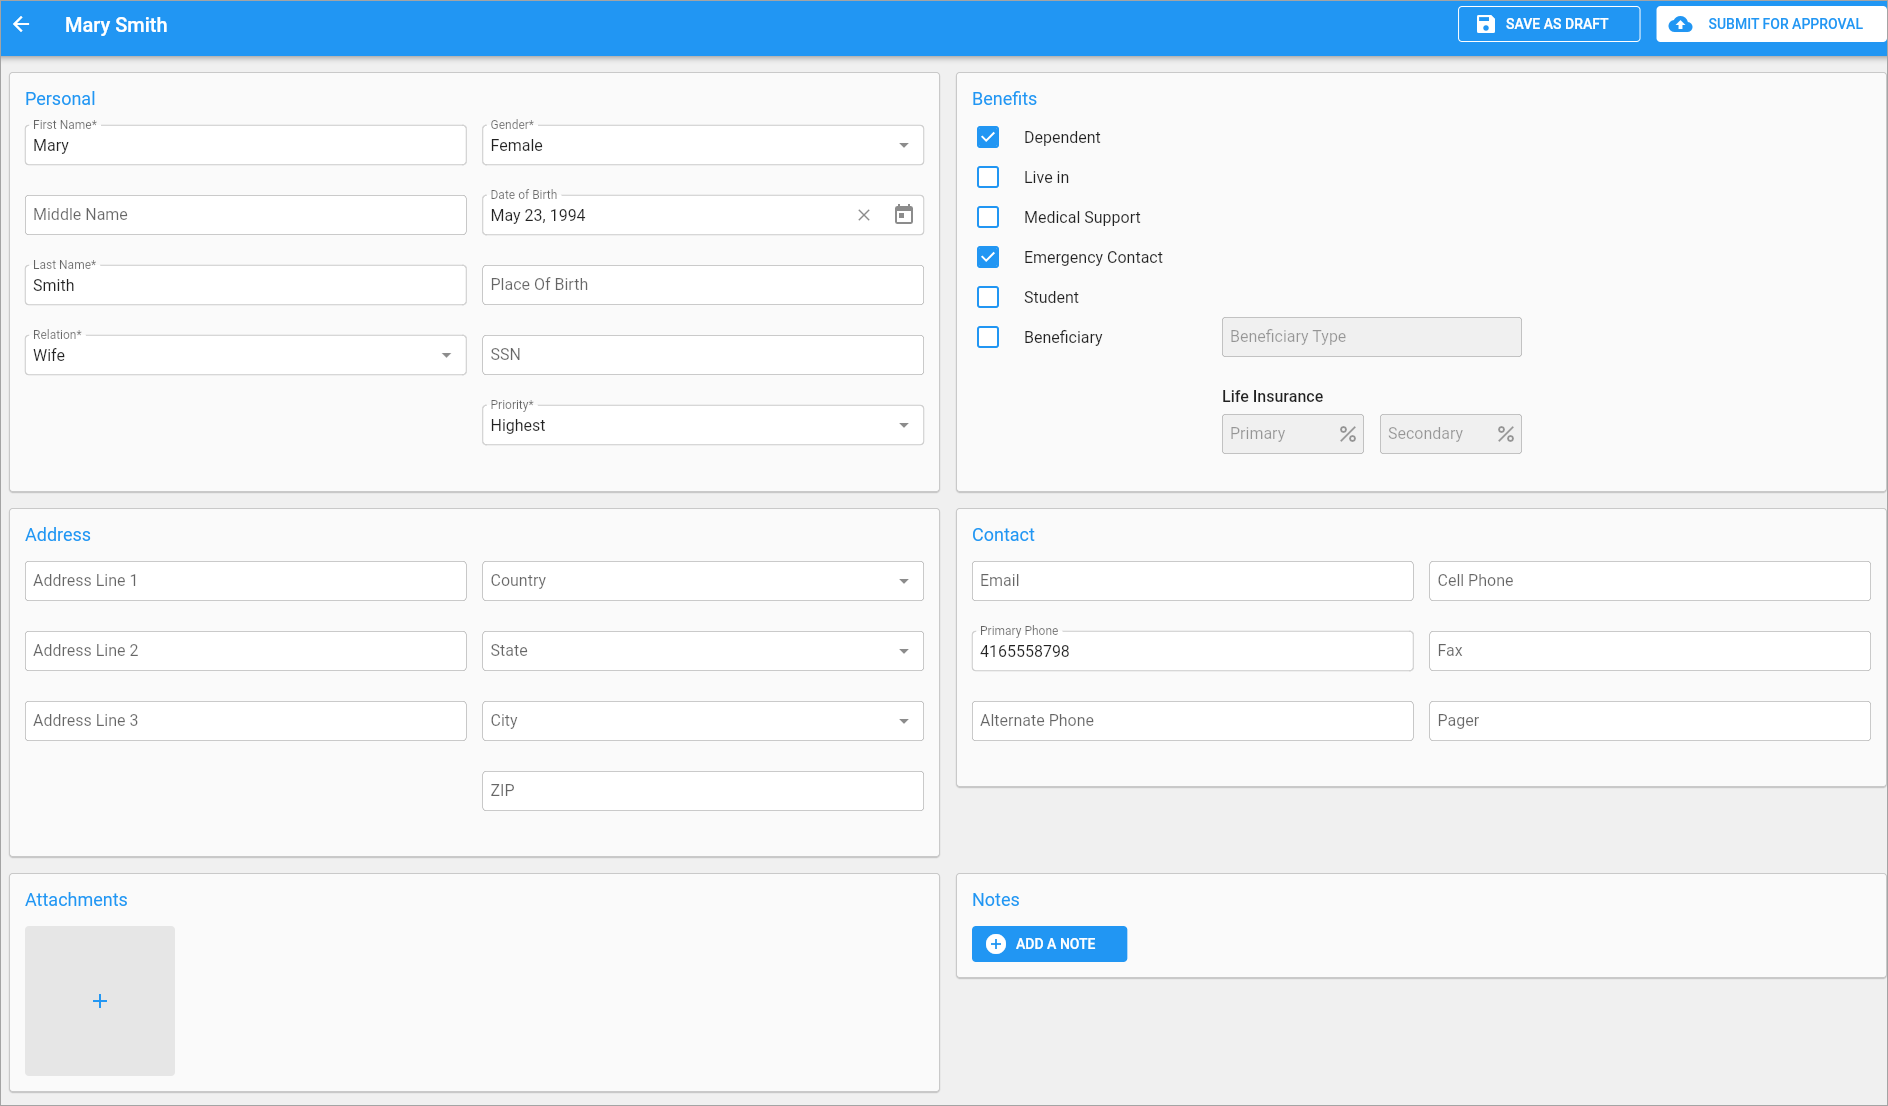Go back using the arrow icon
1888x1106 pixels.
21,25
